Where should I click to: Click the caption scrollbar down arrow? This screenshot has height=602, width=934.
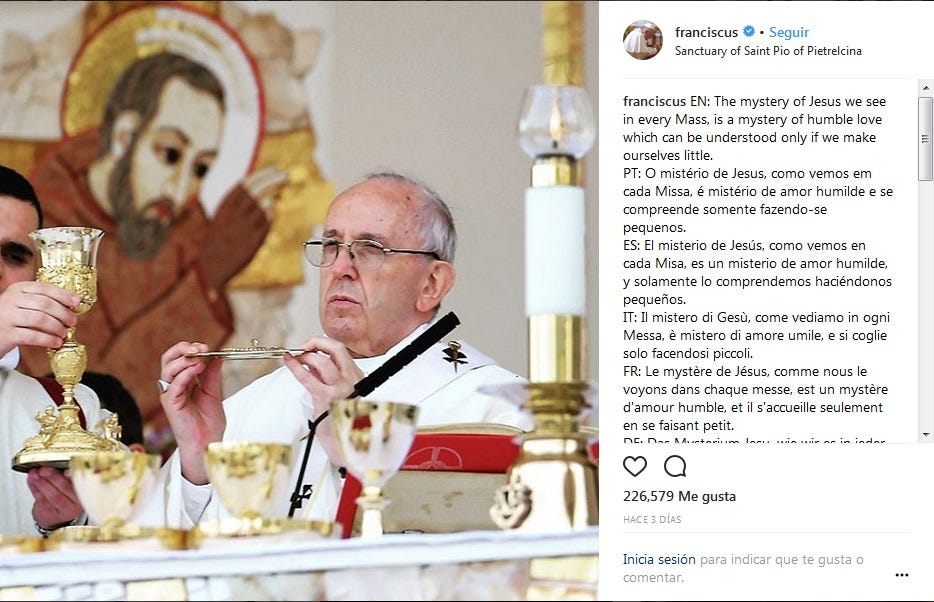925,435
